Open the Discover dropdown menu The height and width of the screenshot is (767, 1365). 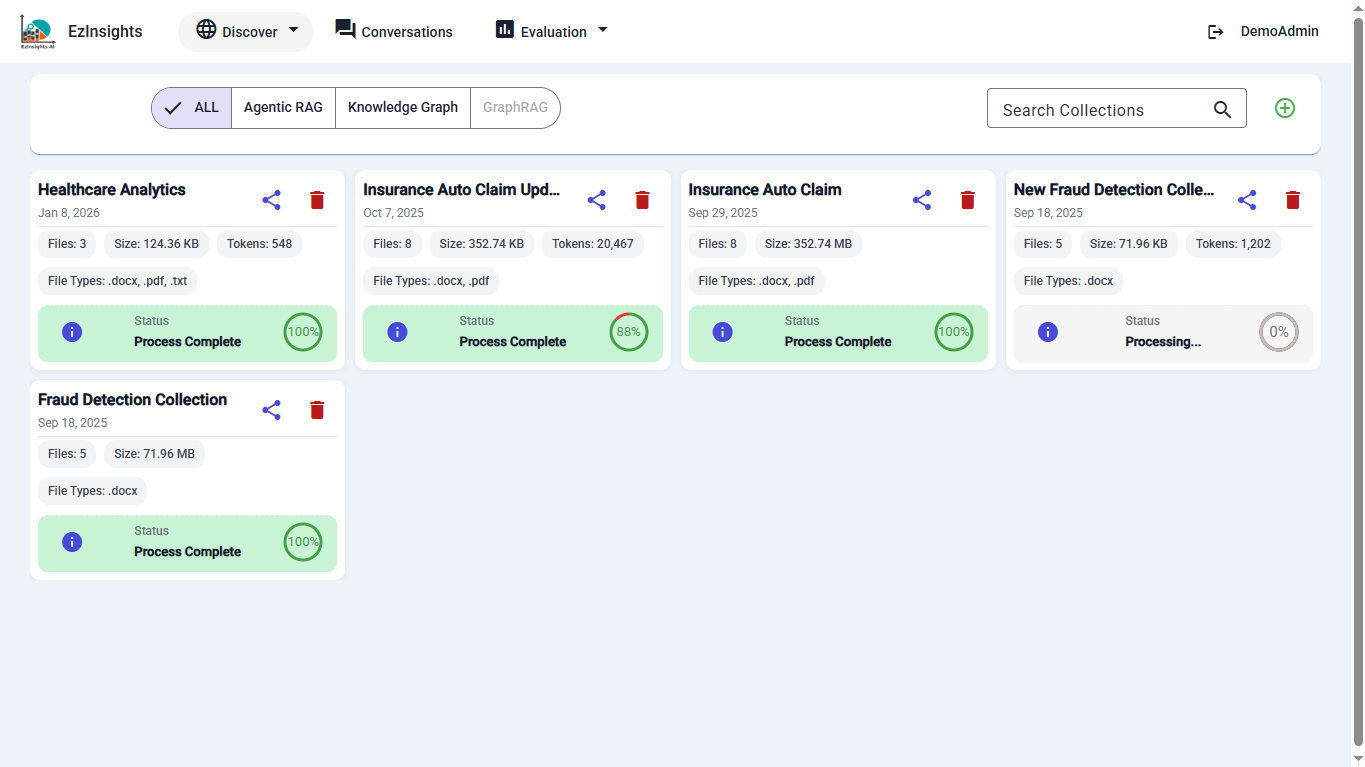[246, 32]
